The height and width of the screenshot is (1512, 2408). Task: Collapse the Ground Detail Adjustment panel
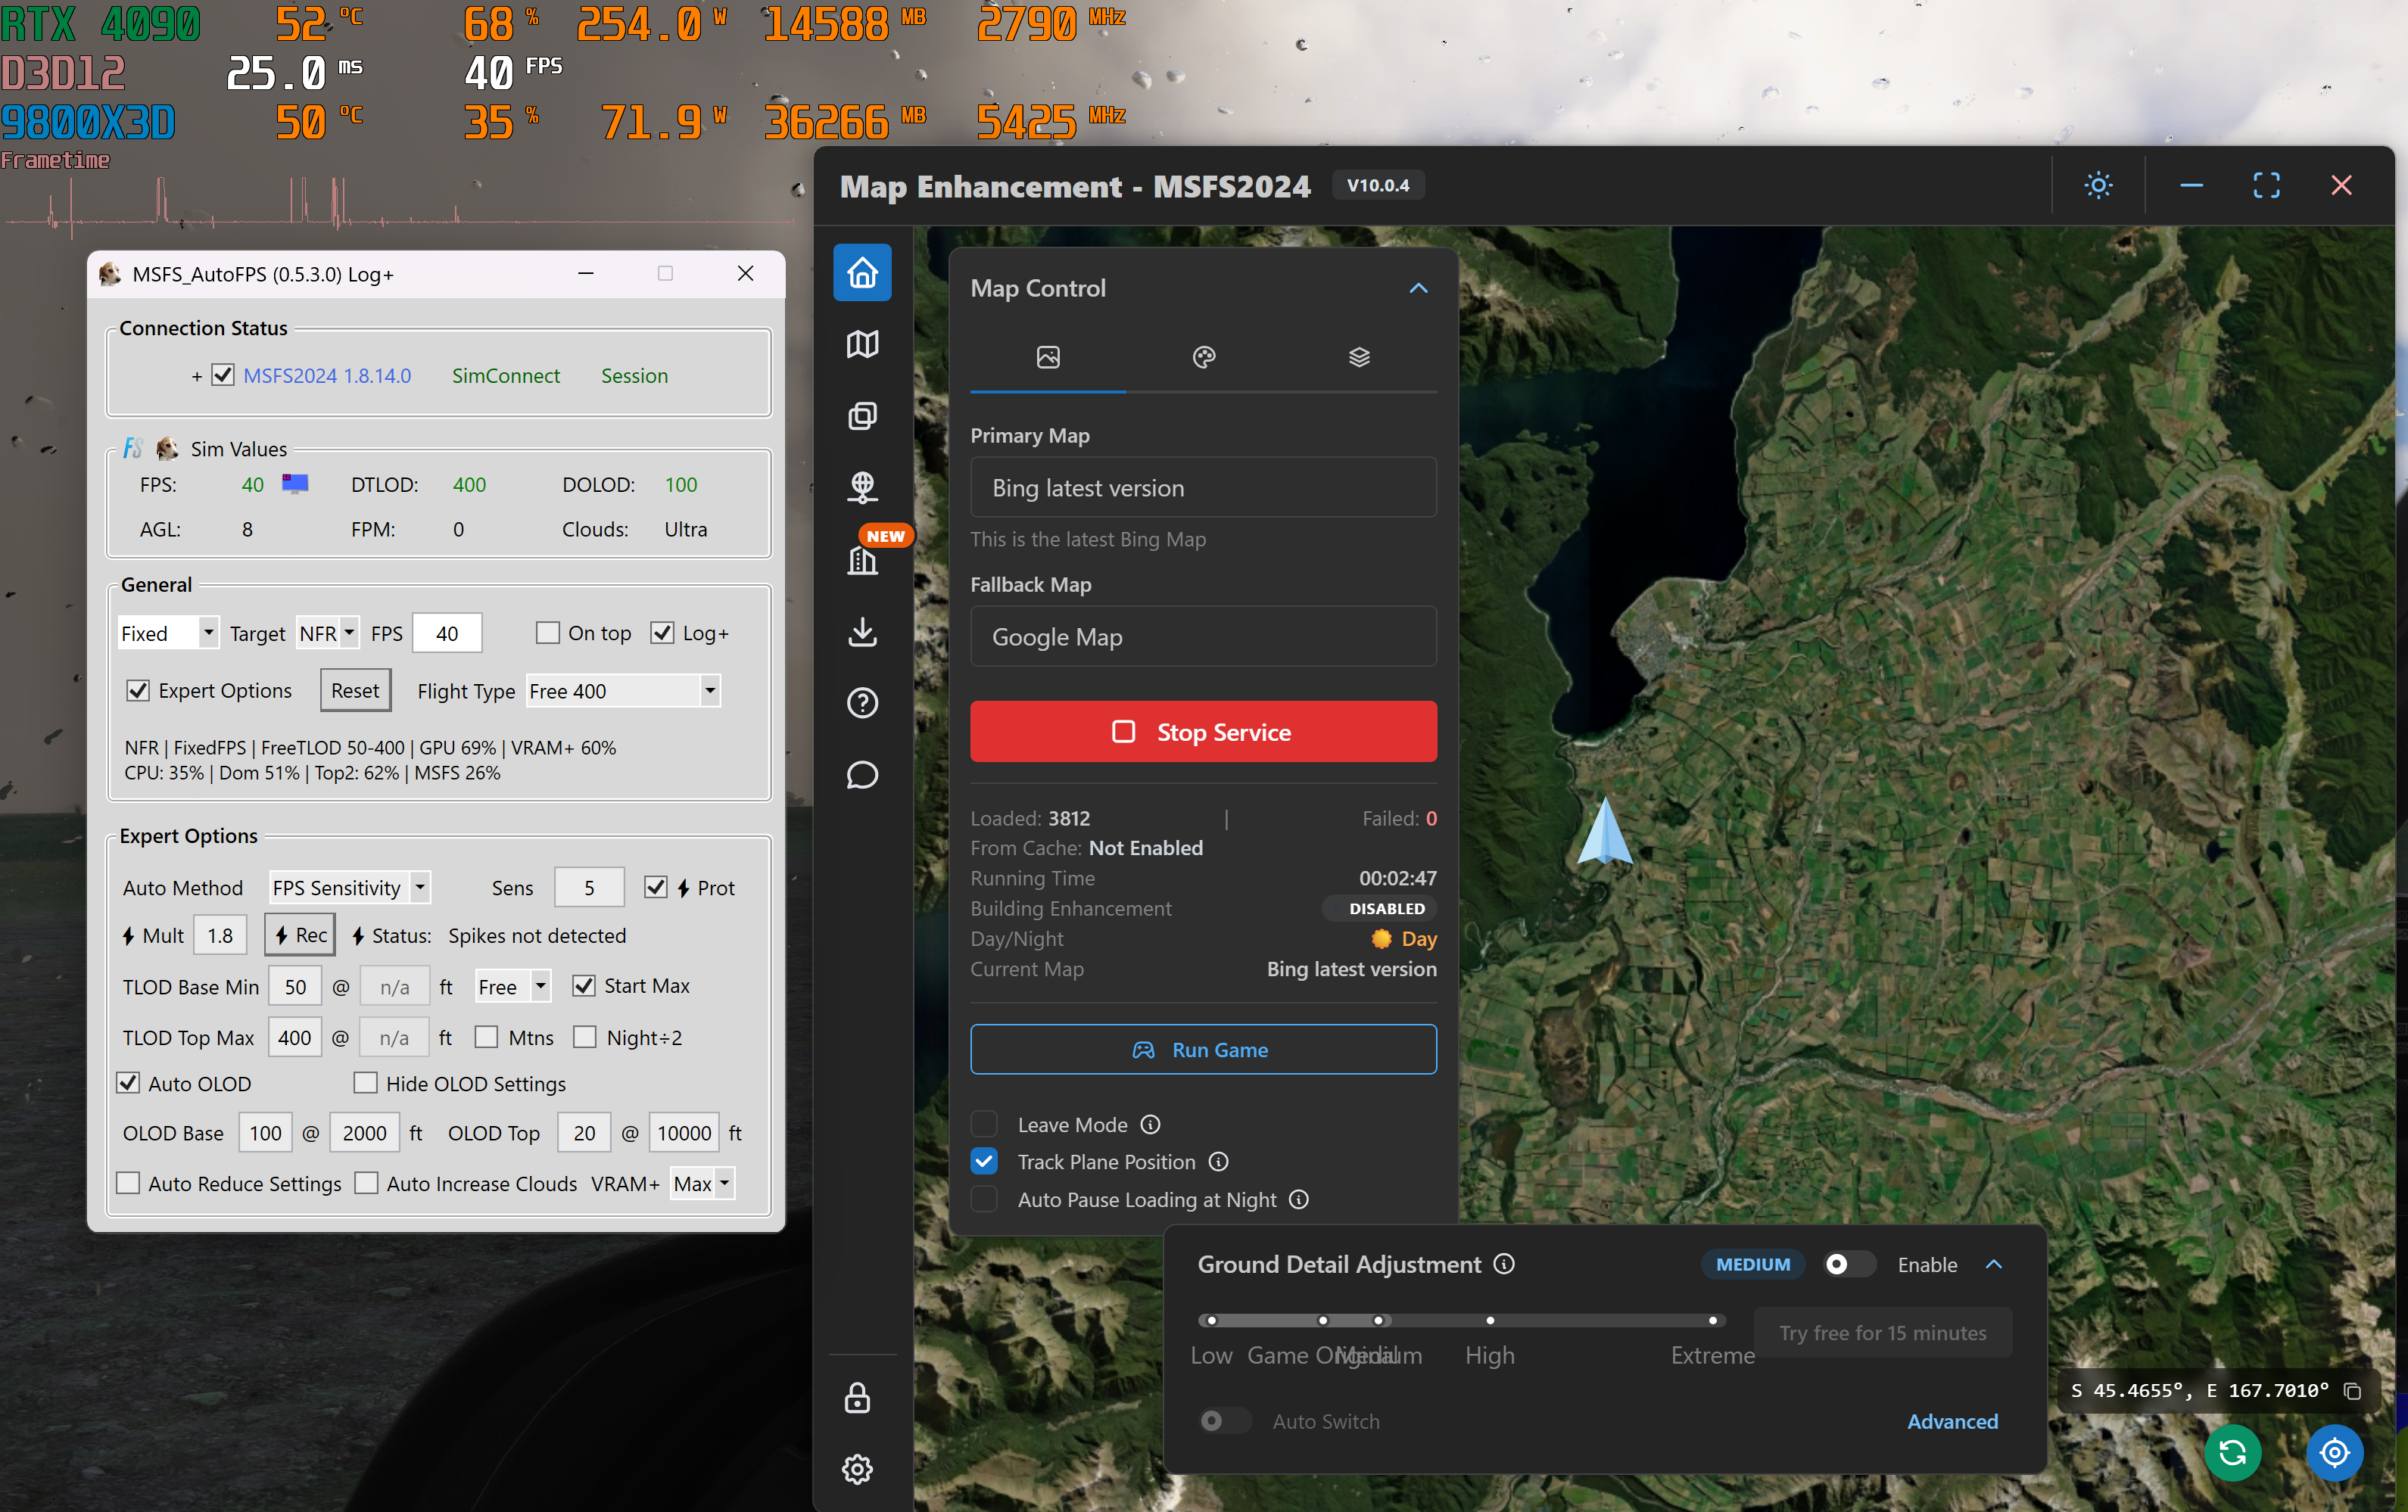(1994, 1265)
